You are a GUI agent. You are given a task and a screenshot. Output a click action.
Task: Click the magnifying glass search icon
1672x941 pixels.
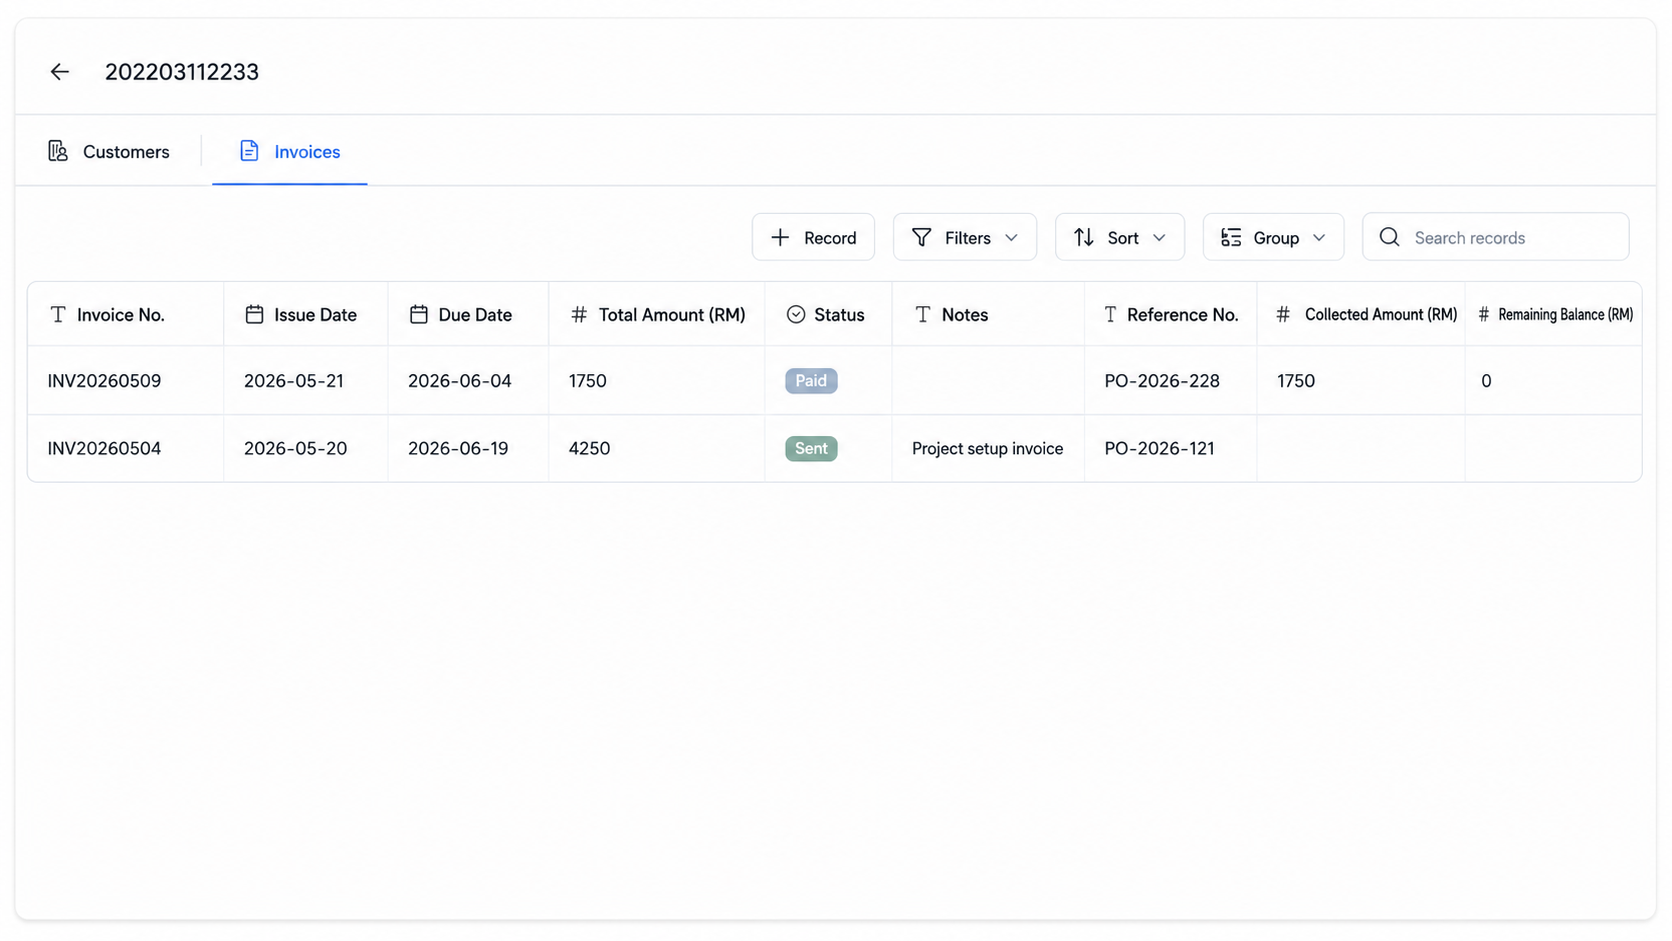pos(1389,237)
